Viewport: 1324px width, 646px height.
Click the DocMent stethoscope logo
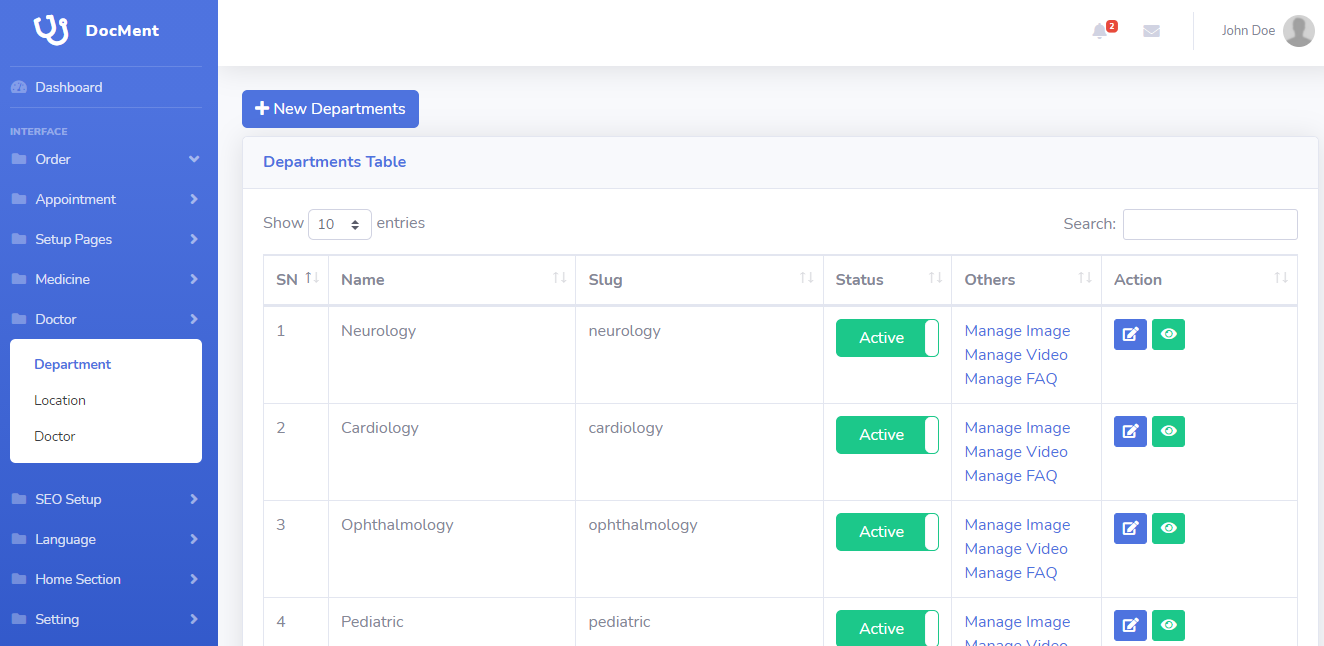[x=51, y=30]
